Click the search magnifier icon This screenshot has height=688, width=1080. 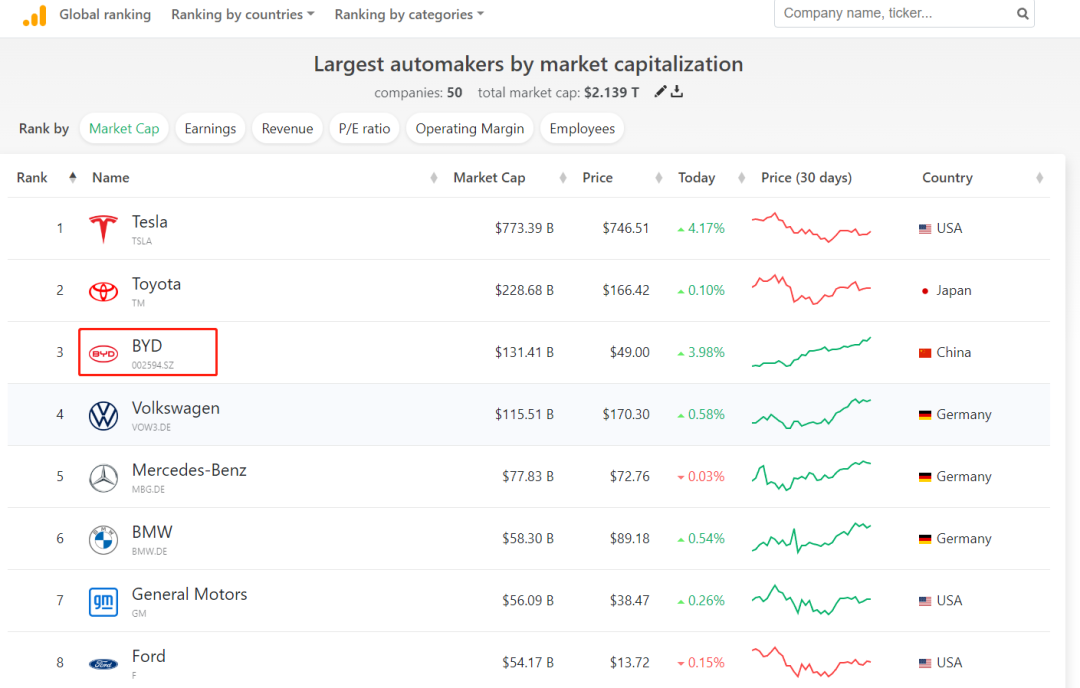click(x=1022, y=14)
